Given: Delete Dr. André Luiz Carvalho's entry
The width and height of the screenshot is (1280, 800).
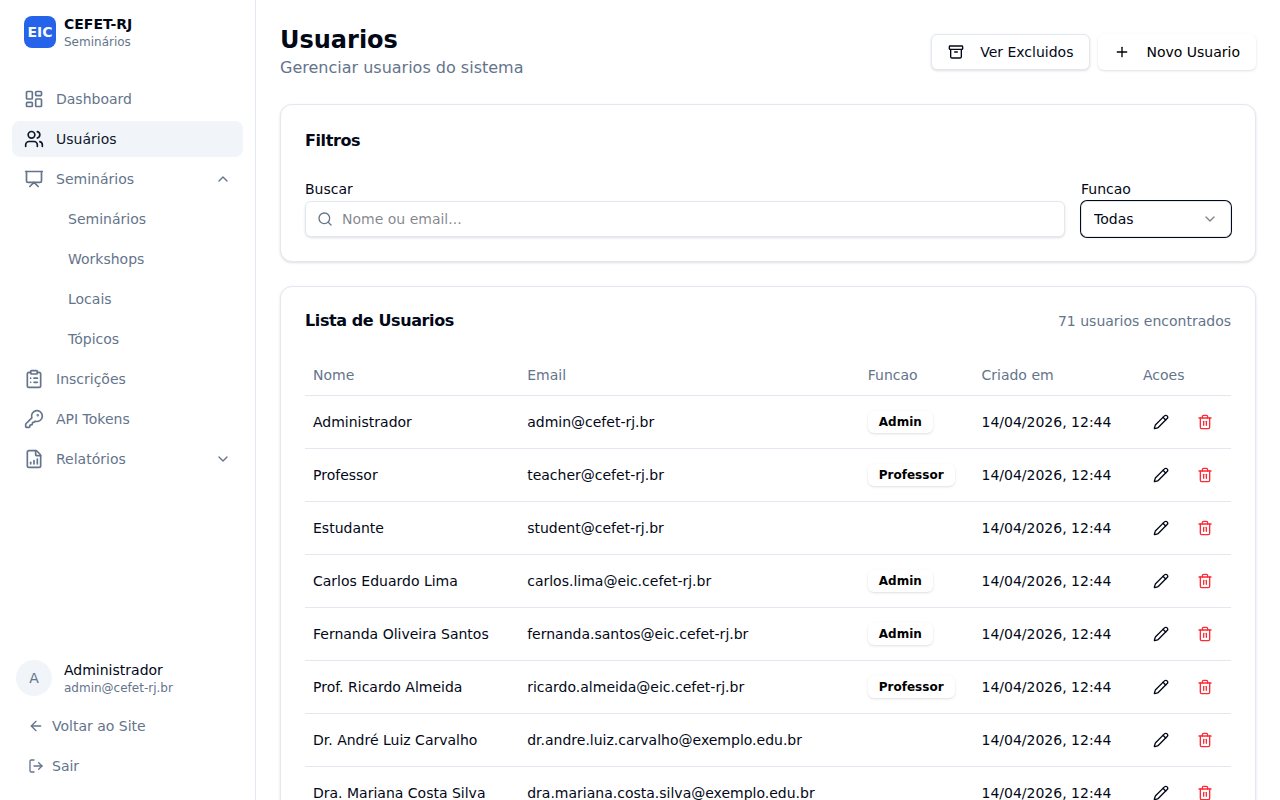Looking at the screenshot, I should pyautogui.click(x=1205, y=740).
